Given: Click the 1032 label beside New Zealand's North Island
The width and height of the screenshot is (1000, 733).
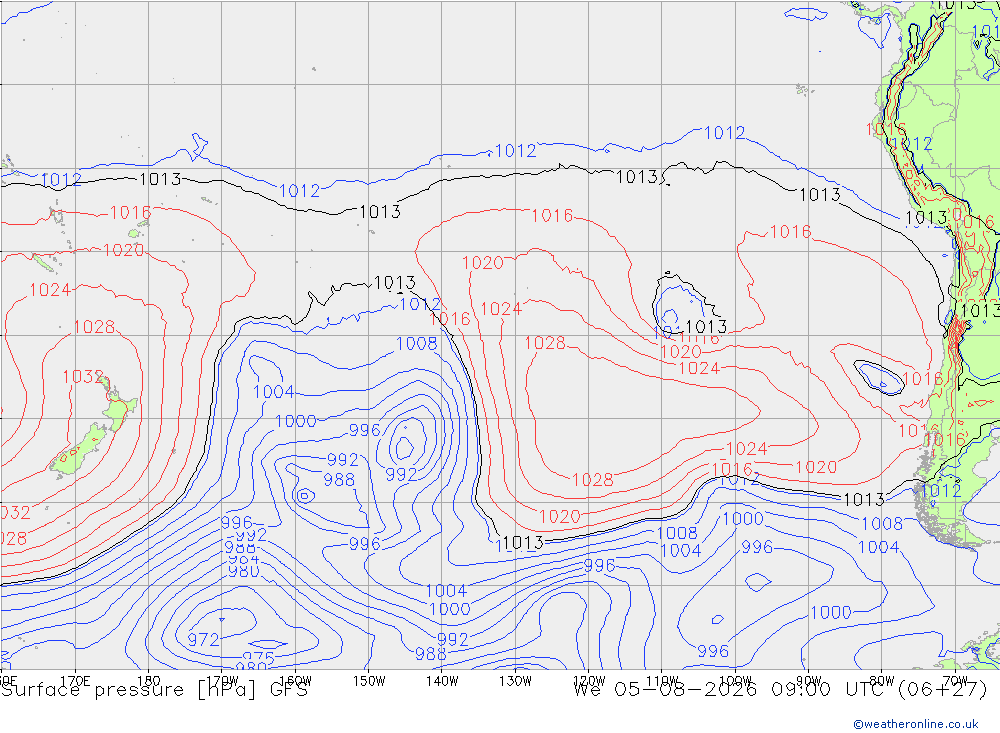Looking at the screenshot, I should click(84, 376).
